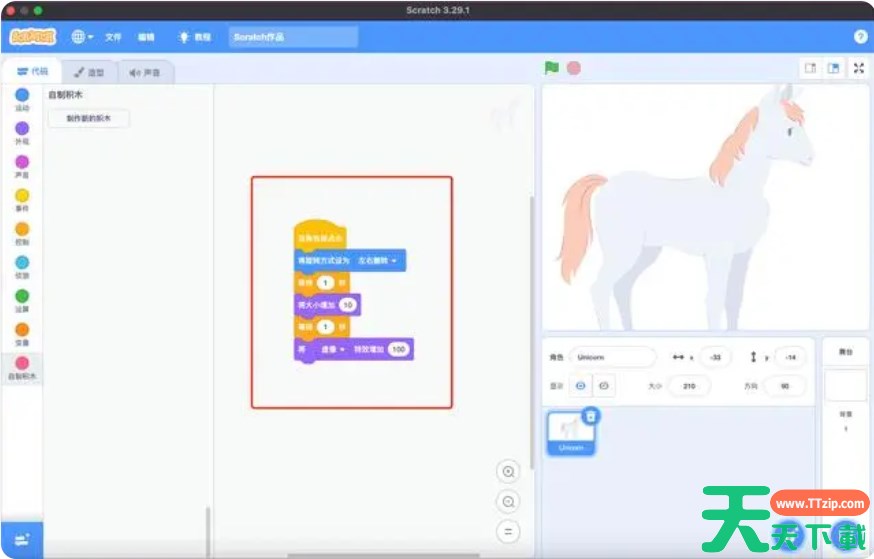874x559 pixels.
Task: Click the size change value 10
Action: click(x=347, y=305)
